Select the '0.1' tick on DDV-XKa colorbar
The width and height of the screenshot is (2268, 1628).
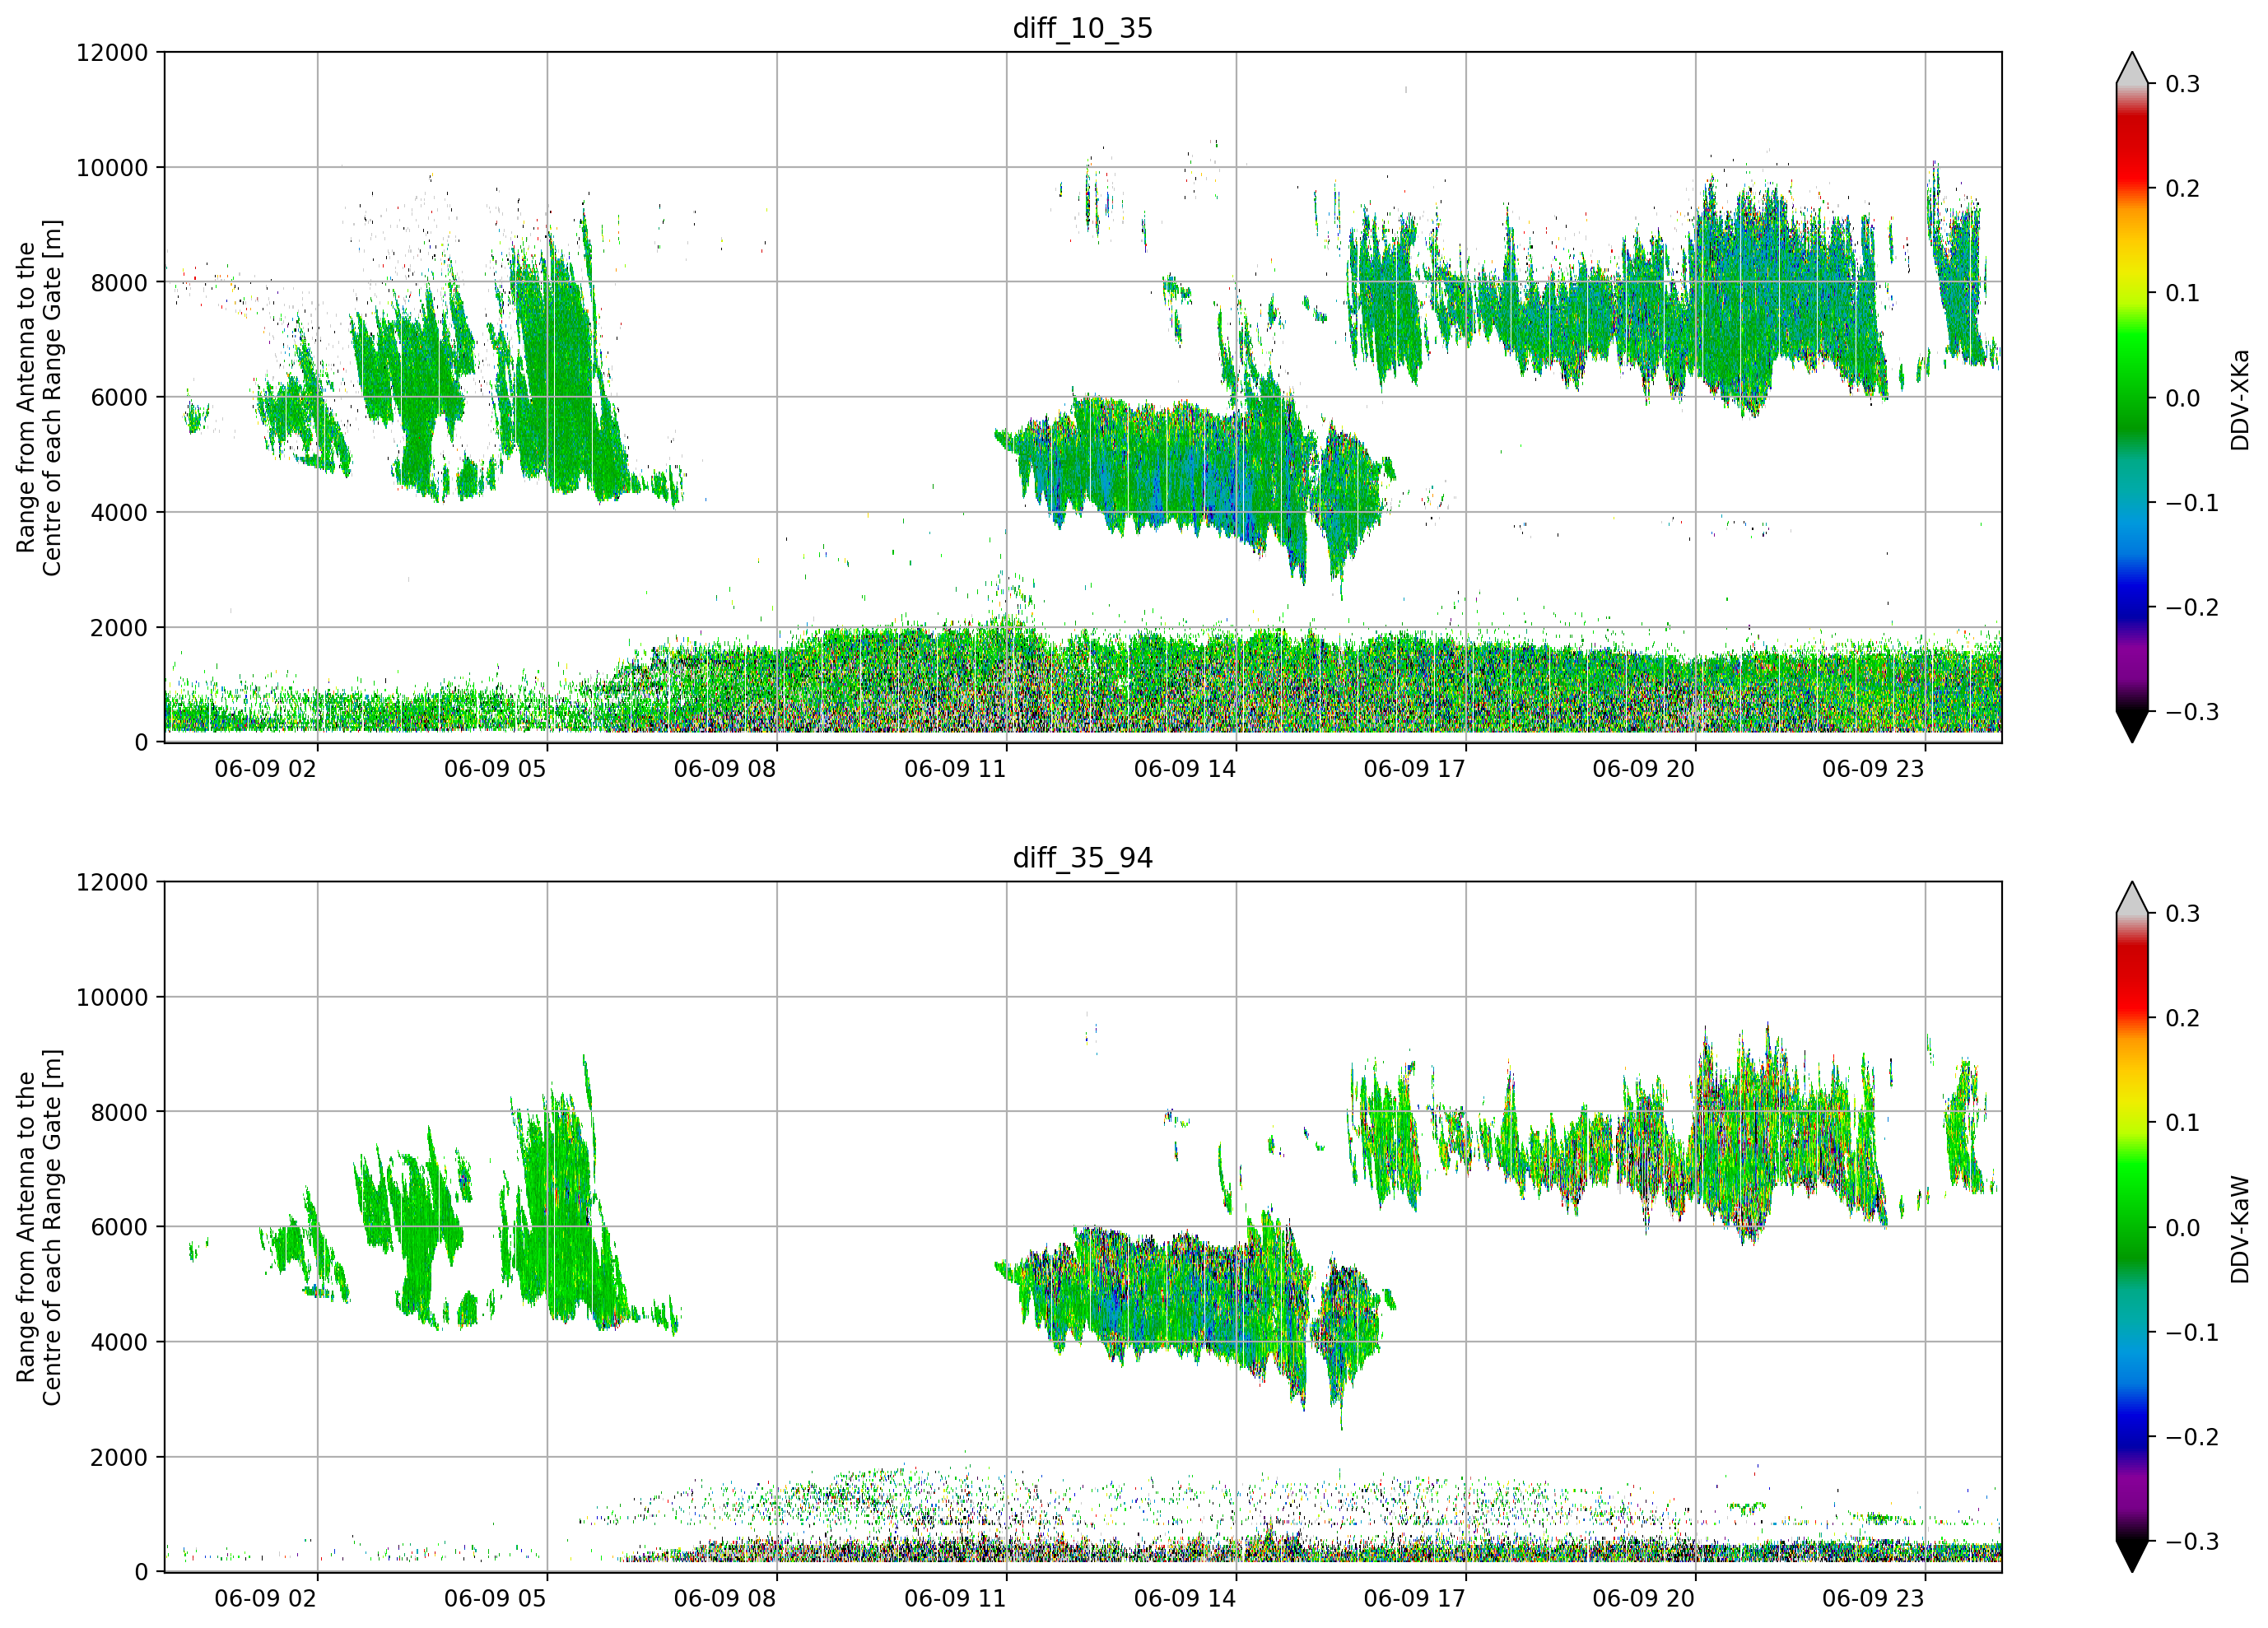click(x=2183, y=293)
